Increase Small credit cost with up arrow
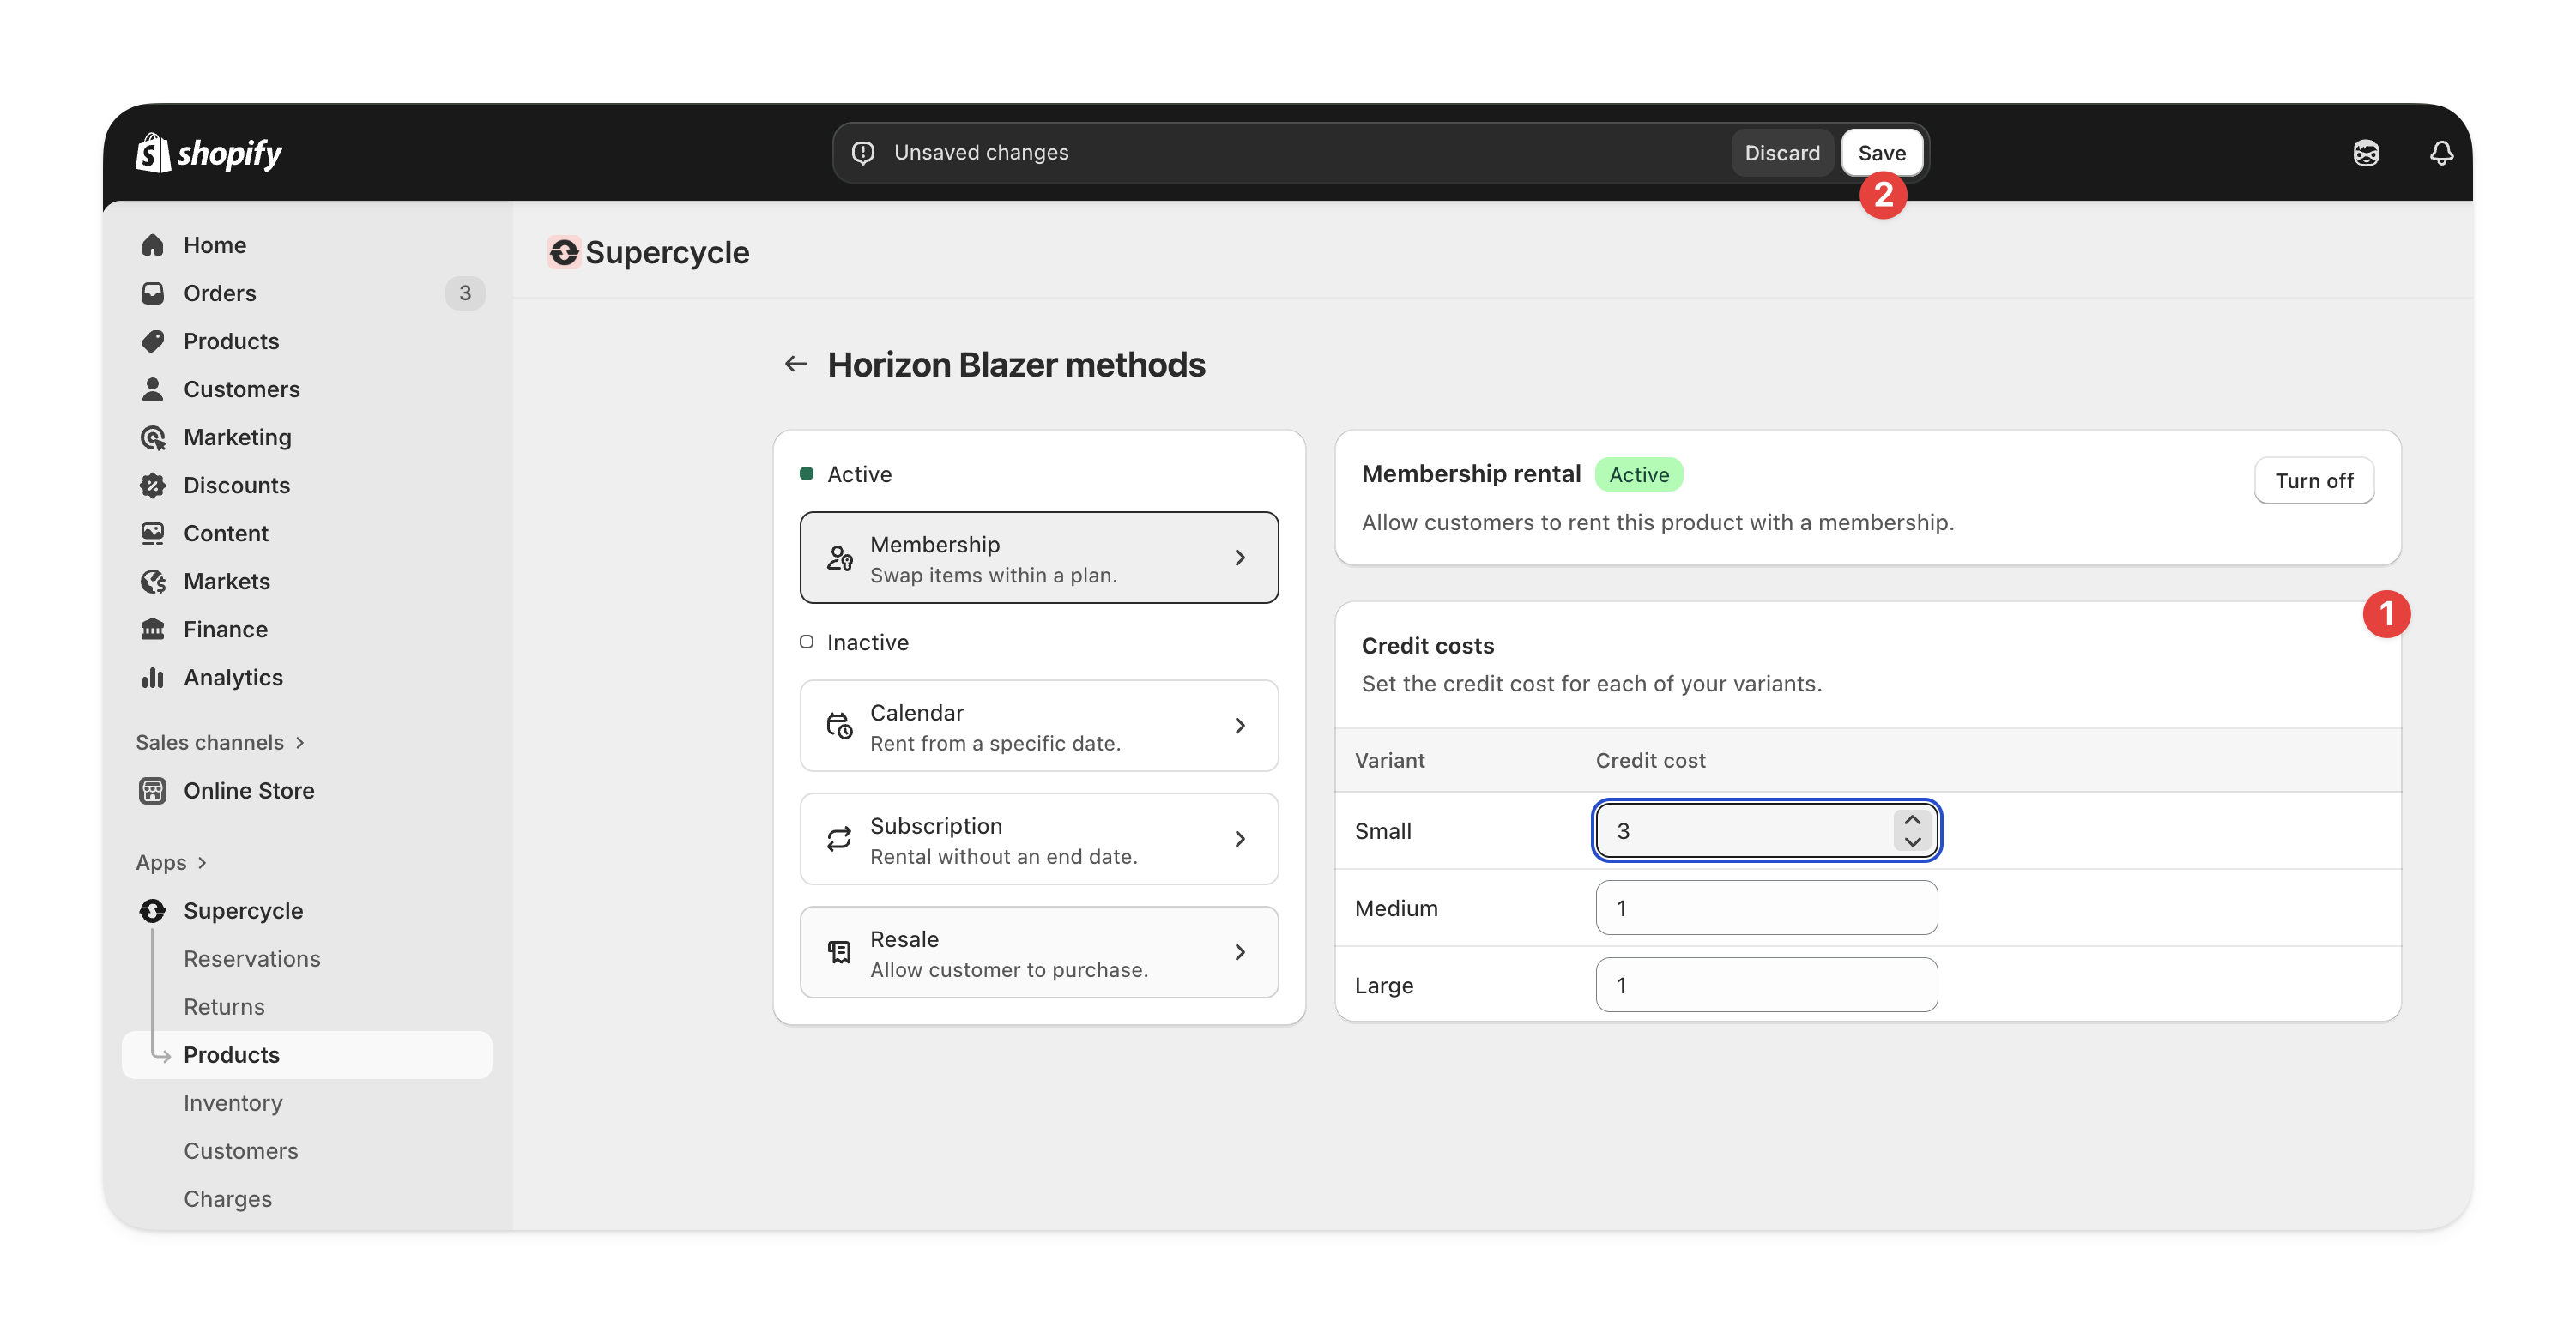The height and width of the screenshot is (1333, 2576). coord(1912,820)
